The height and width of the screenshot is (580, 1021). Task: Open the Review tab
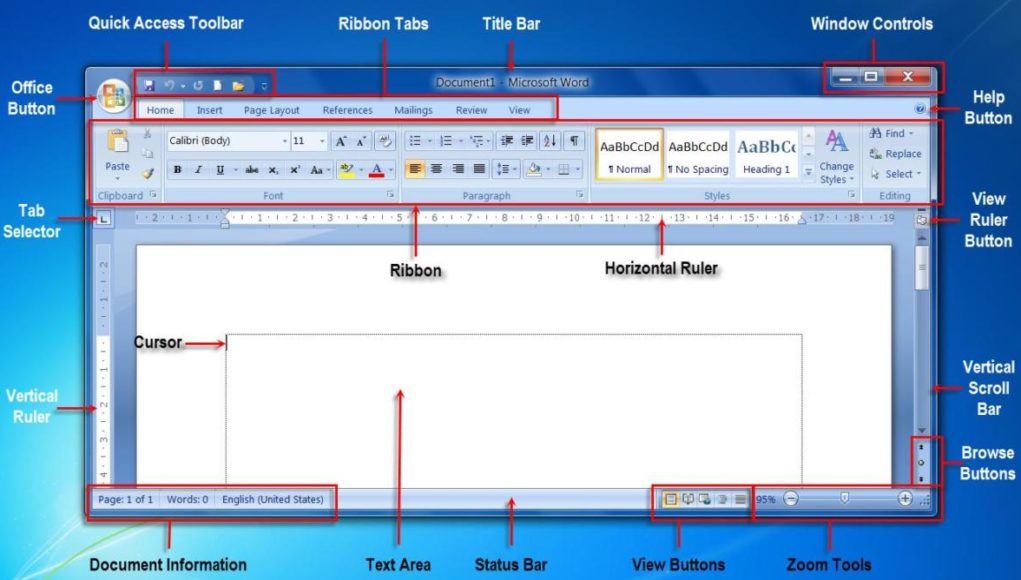point(471,110)
